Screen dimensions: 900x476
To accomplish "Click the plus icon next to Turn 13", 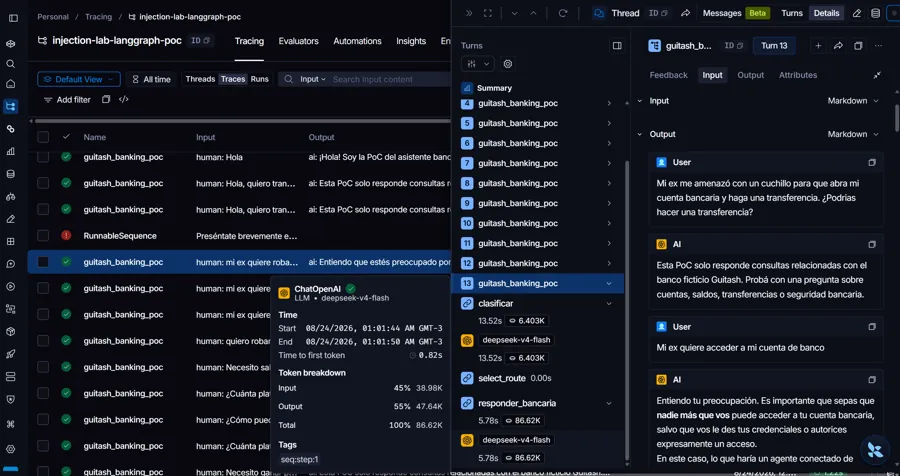I will pyautogui.click(x=818, y=46).
